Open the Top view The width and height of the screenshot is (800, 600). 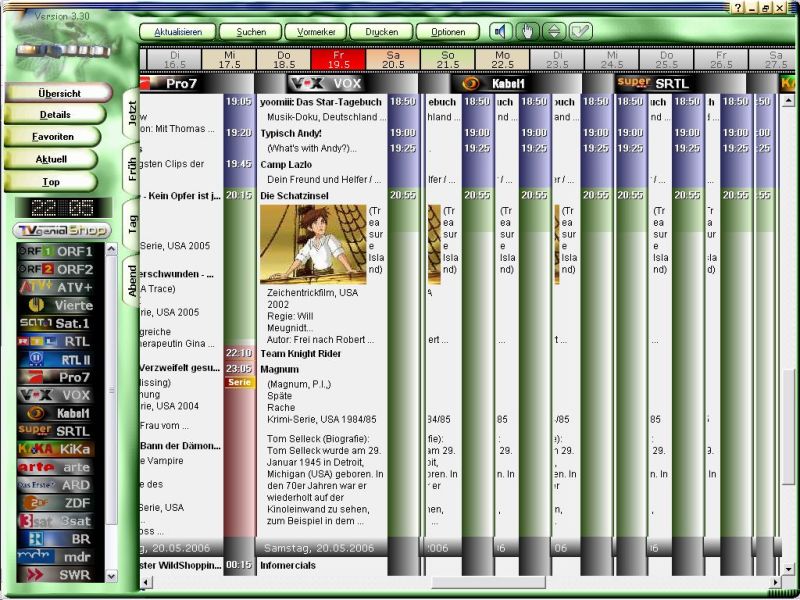pyautogui.click(x=51, y=182)
